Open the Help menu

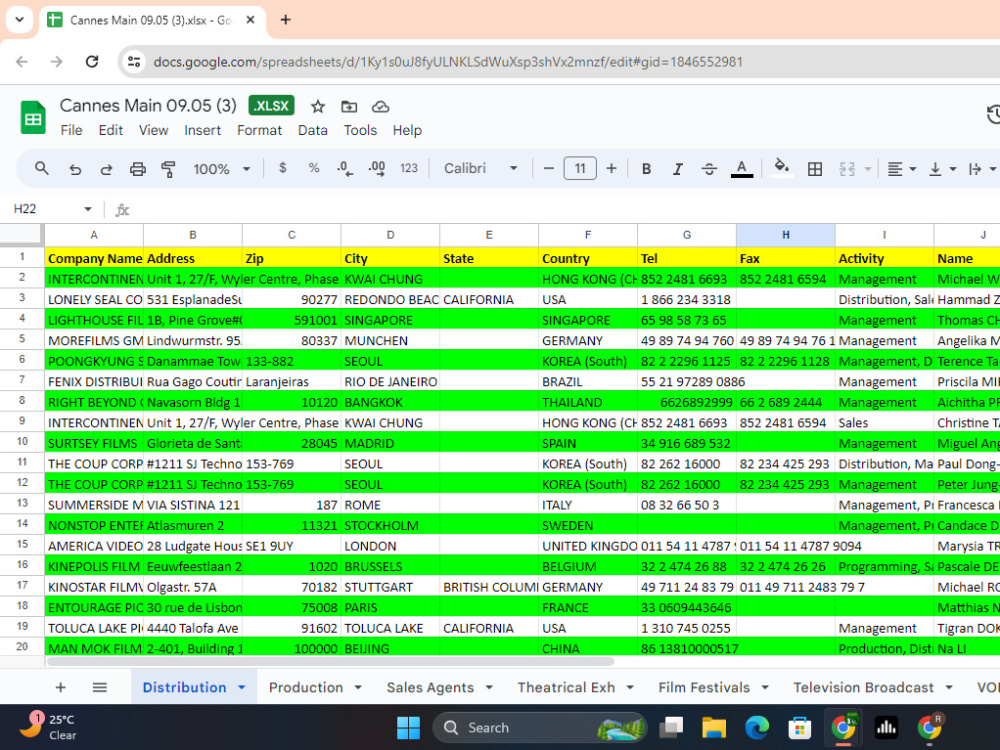coord(407,130)
